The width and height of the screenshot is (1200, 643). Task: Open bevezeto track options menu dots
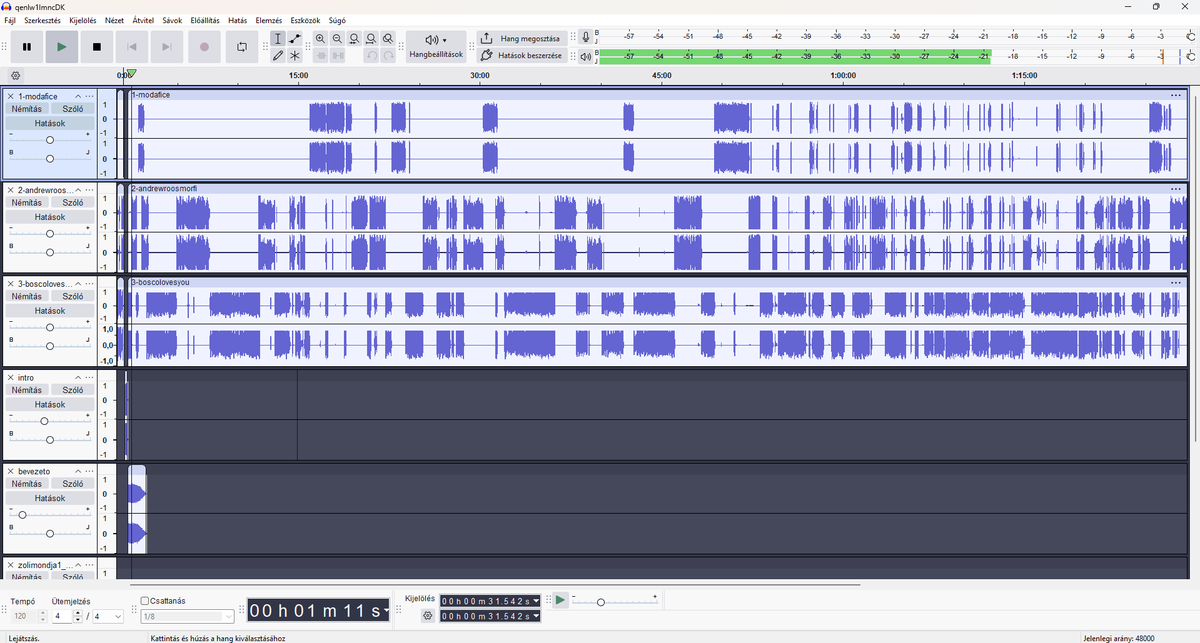pyautogui.click(x=89, y=470)
